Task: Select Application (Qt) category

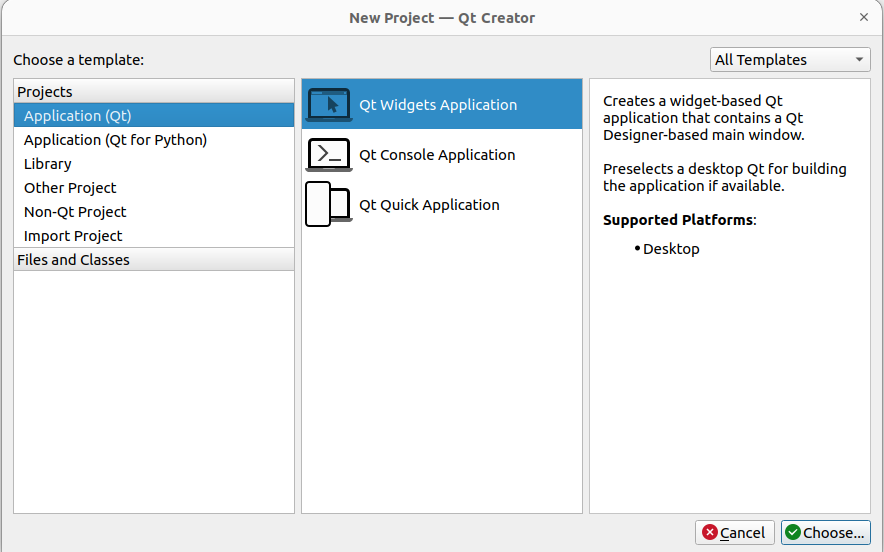Action: pos(154,116)
